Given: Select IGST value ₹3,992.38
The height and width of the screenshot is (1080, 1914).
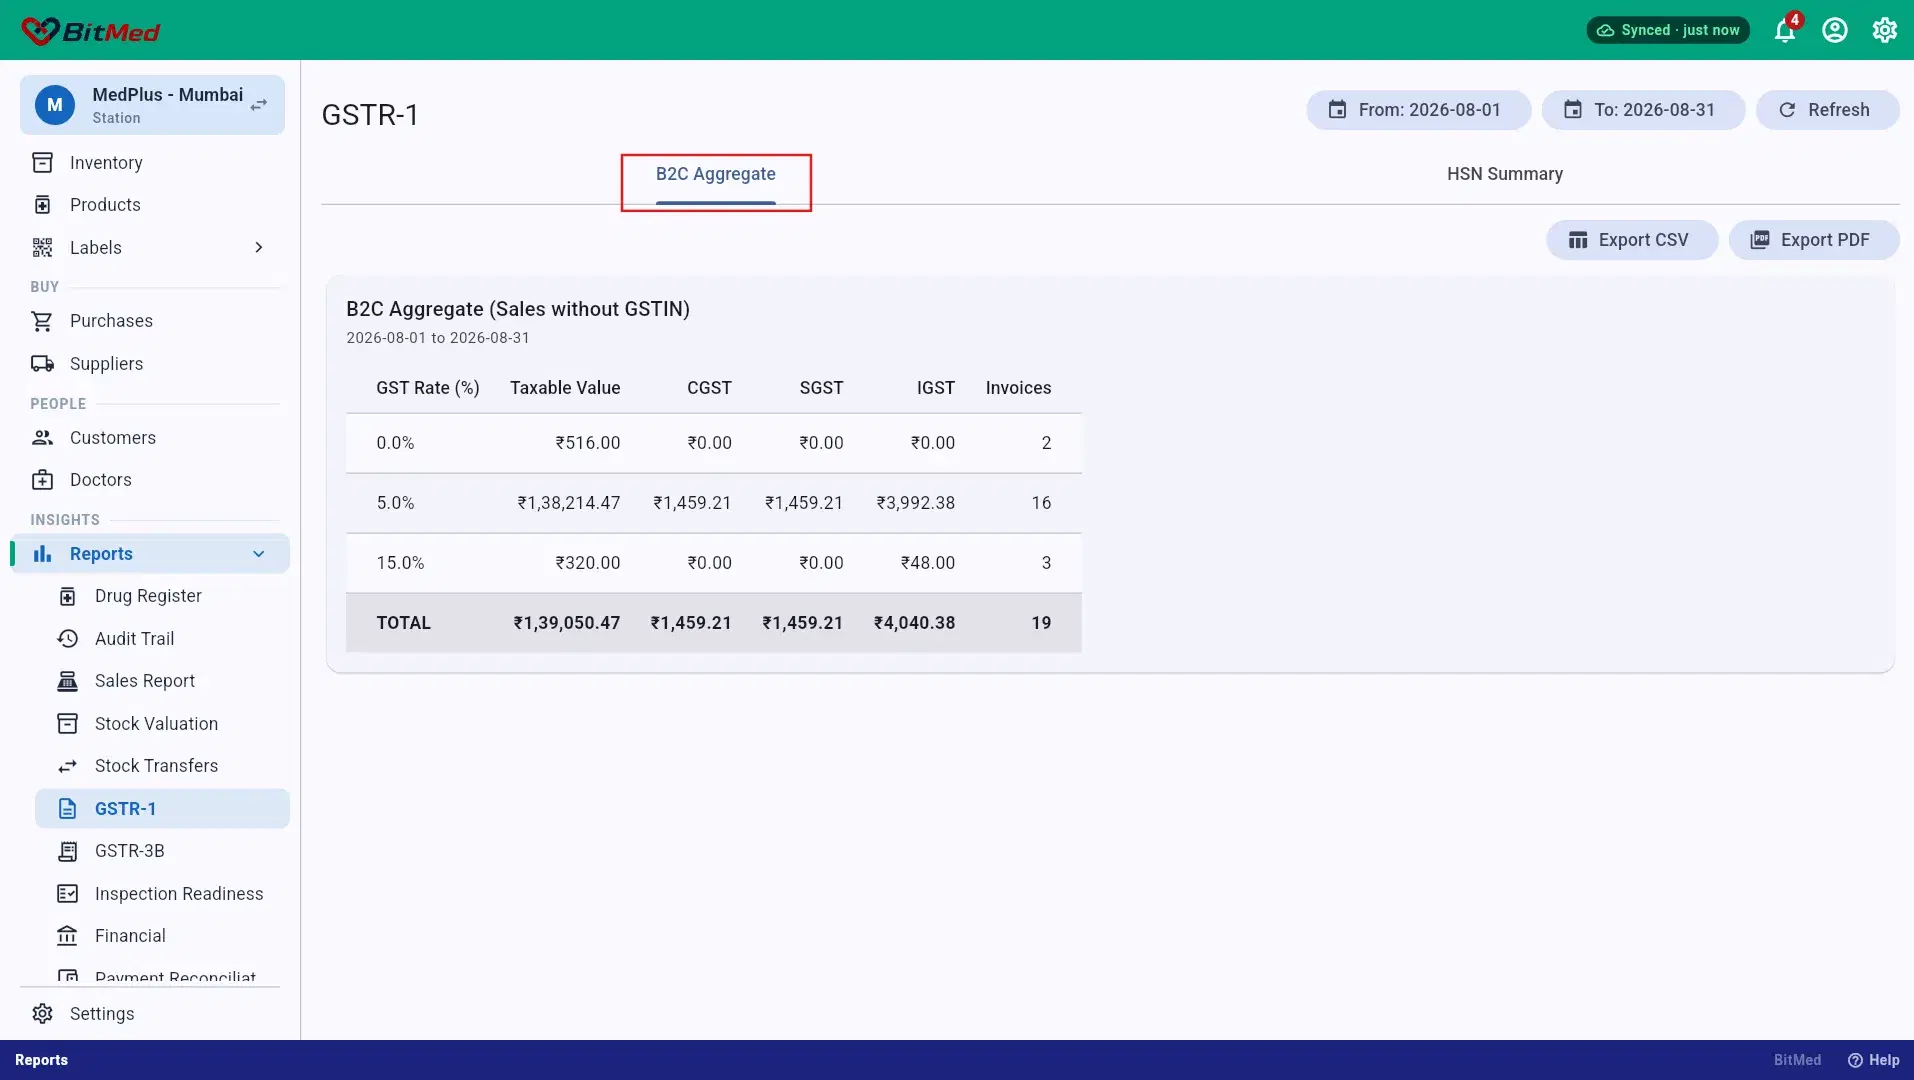Looking at the screenshot, I should (x=916, y=503).
